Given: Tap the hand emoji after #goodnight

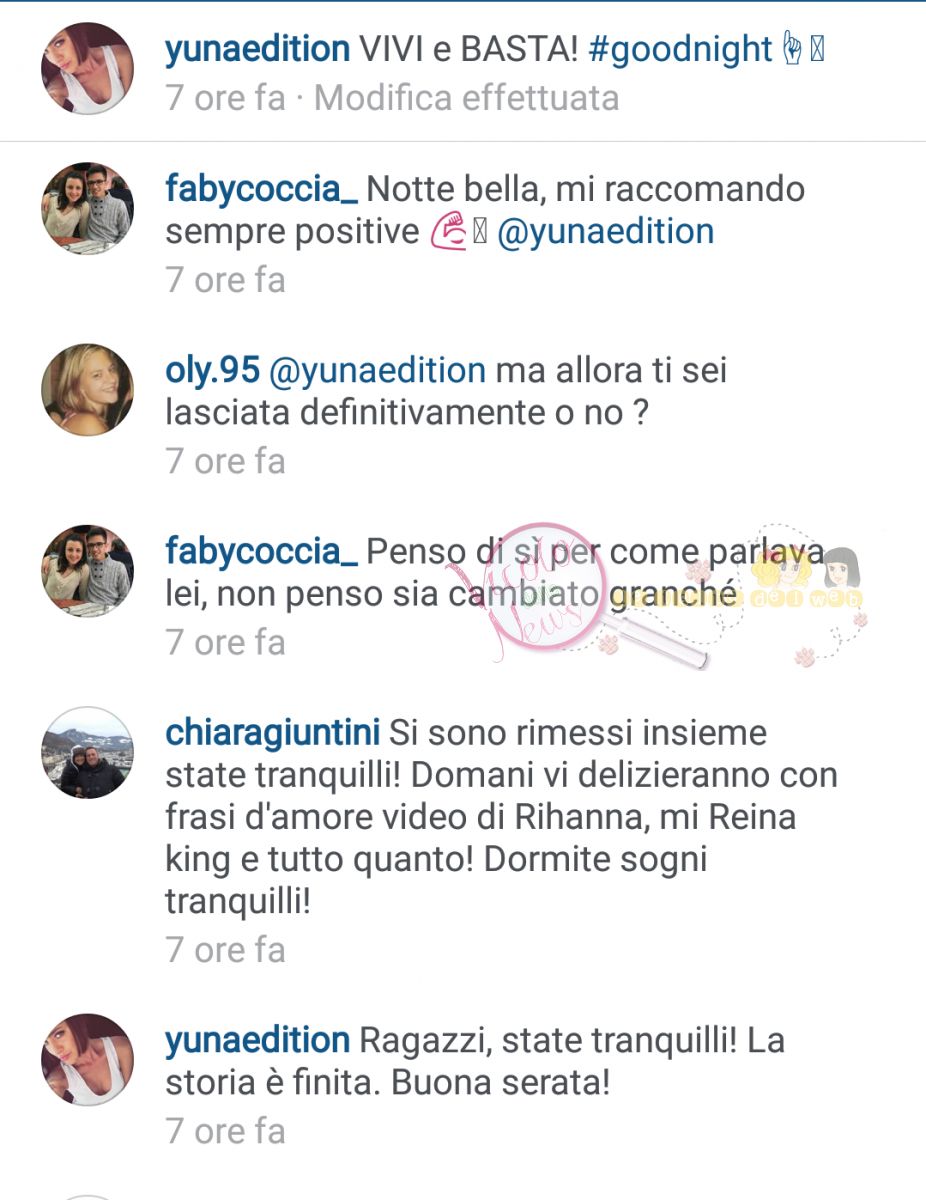Looking at the screenshot, I should click(794, 49).
